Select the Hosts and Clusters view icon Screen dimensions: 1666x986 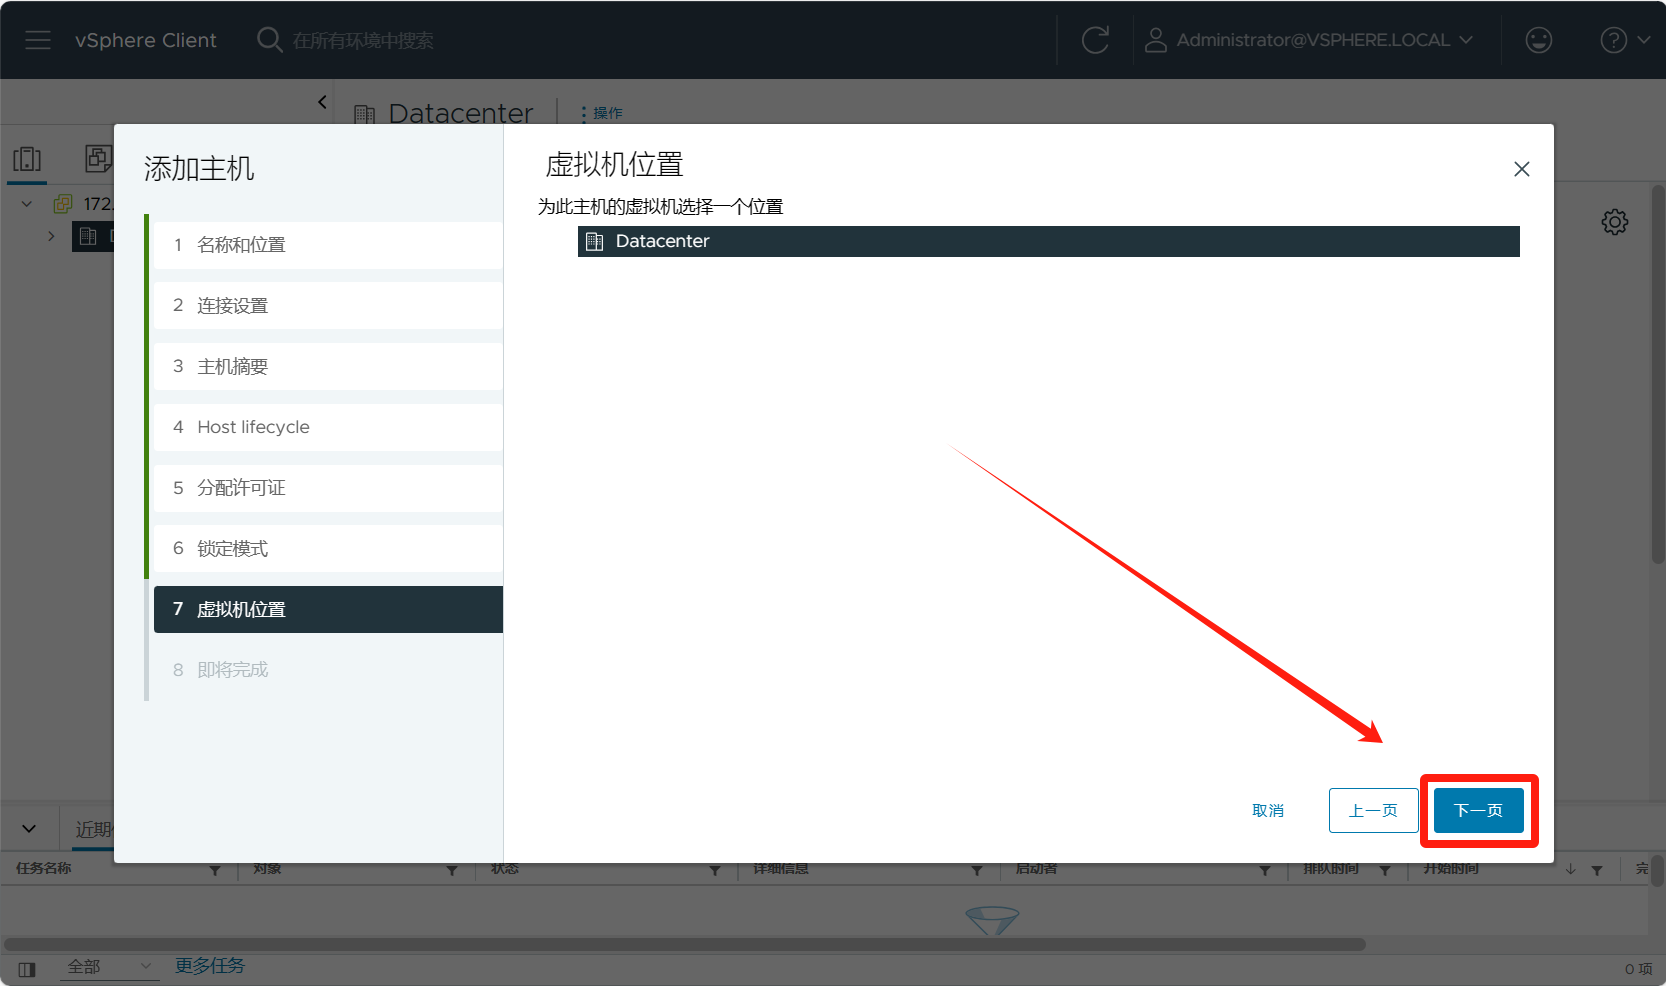click(27, 159)
